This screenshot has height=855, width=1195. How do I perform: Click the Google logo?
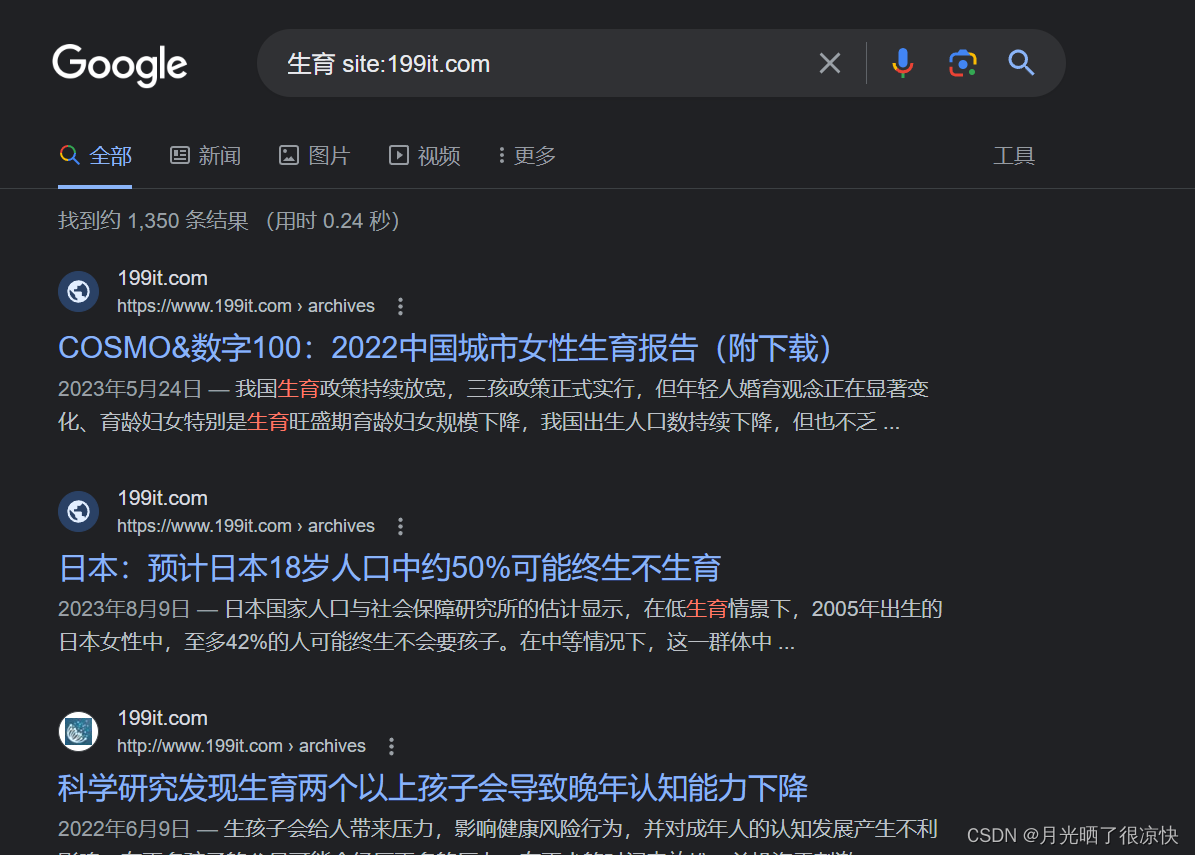point(120,65)
